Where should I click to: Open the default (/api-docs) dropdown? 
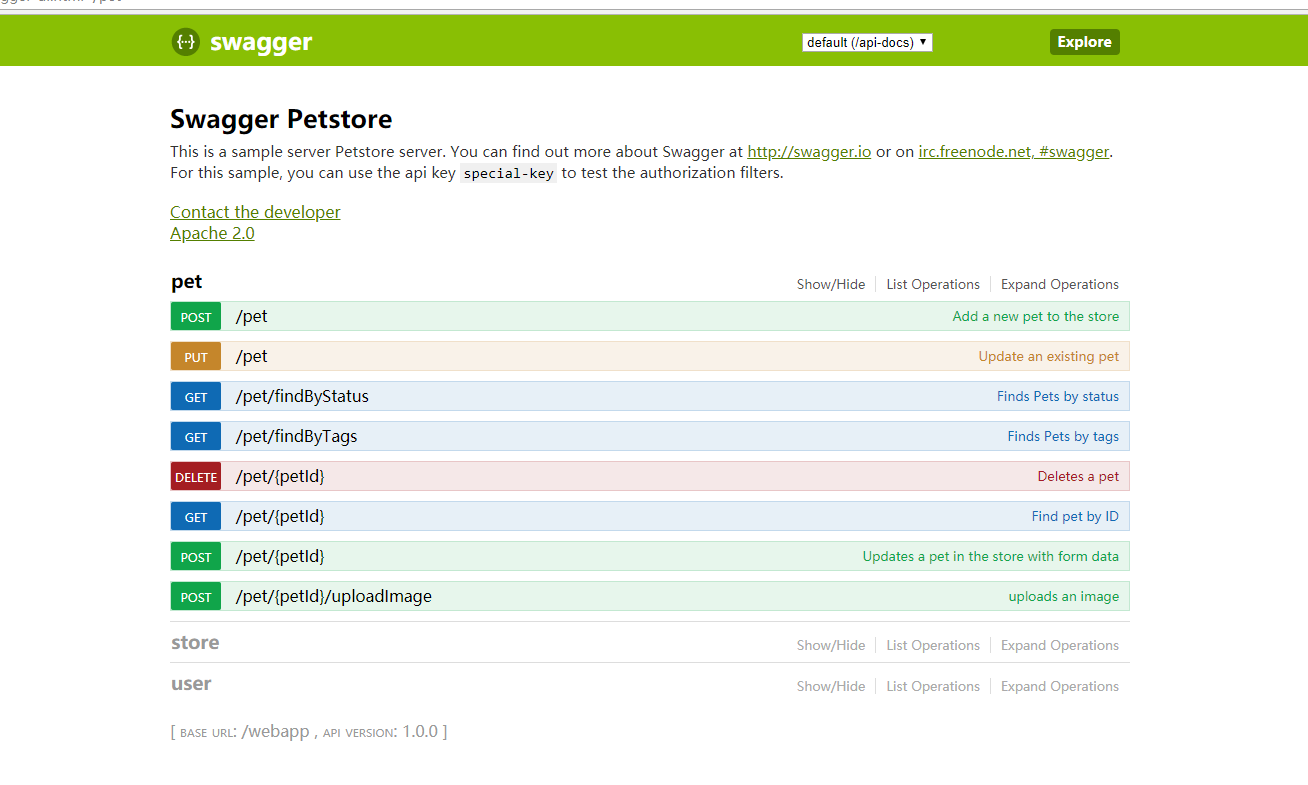pyautogui.click(x=867, y=42)
